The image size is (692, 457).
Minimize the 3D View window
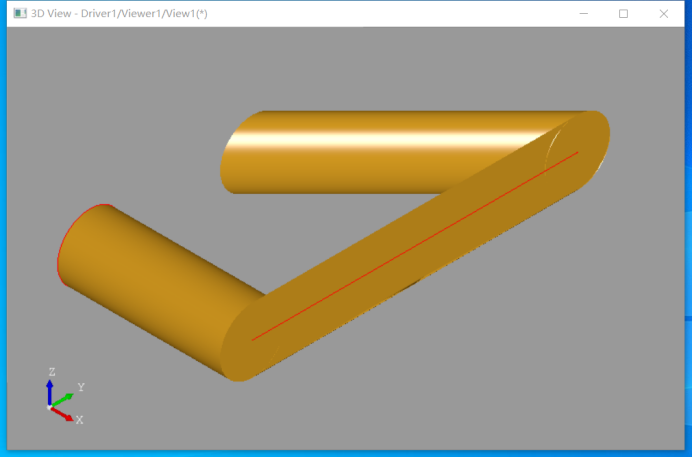pyautogui.click(x=583, y=14)
